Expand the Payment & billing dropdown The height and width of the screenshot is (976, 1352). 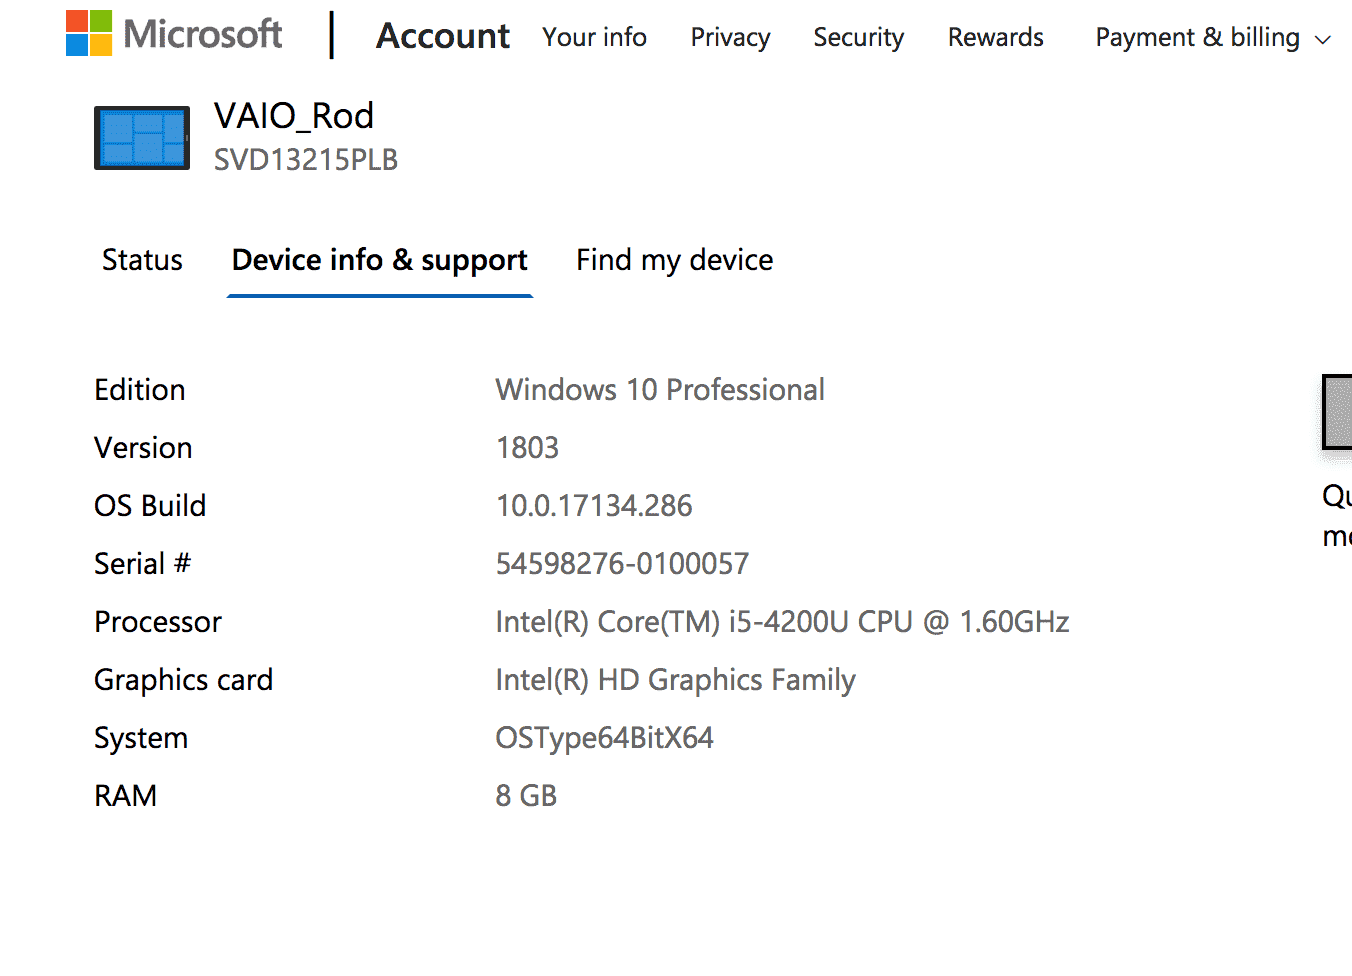click(x=1213, y=37)
